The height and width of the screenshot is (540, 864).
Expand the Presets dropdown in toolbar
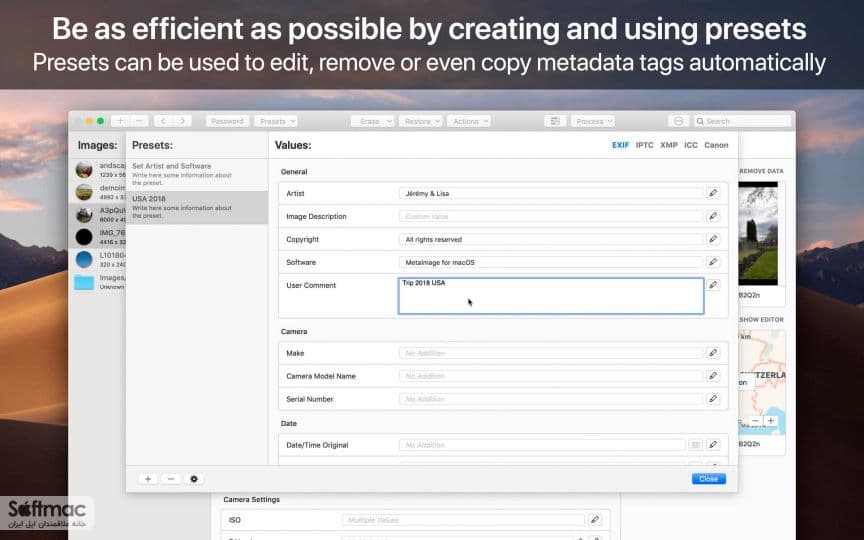[276, 121]
